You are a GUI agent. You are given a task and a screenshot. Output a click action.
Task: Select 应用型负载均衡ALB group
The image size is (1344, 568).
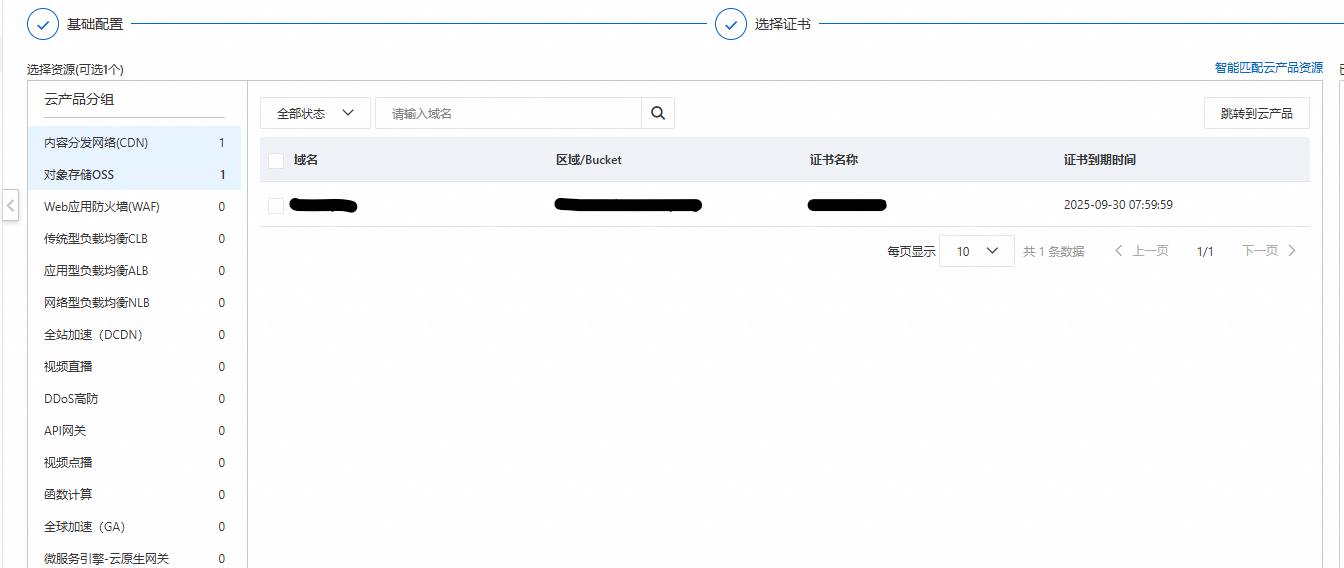point(134,271)
